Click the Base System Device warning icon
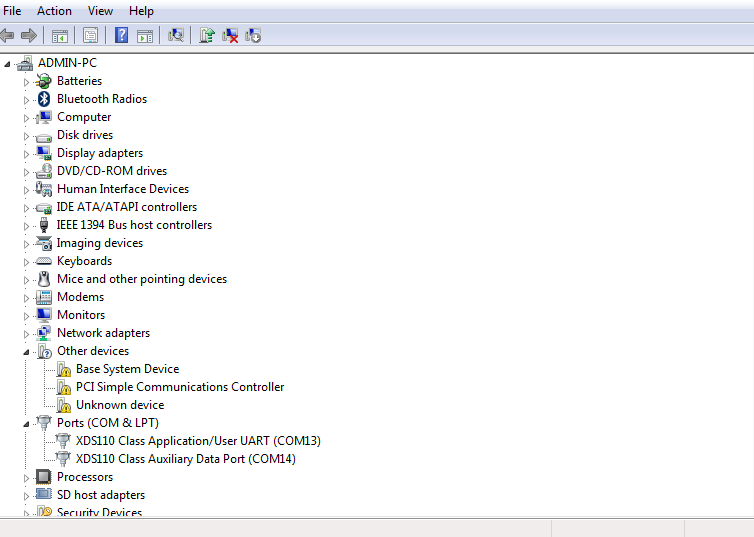The image size is (754, 537). [x=63, y=369]
